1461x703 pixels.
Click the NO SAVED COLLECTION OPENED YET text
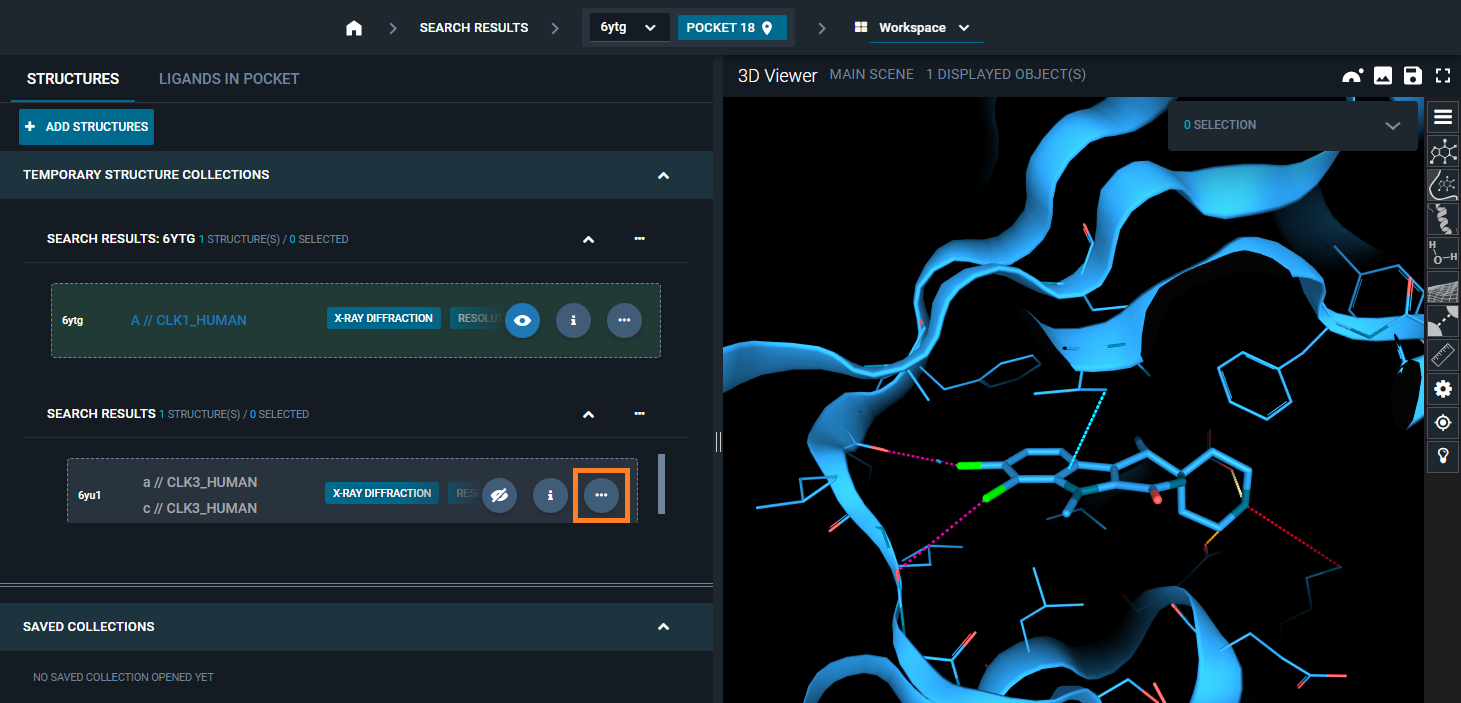click(124, 678)
